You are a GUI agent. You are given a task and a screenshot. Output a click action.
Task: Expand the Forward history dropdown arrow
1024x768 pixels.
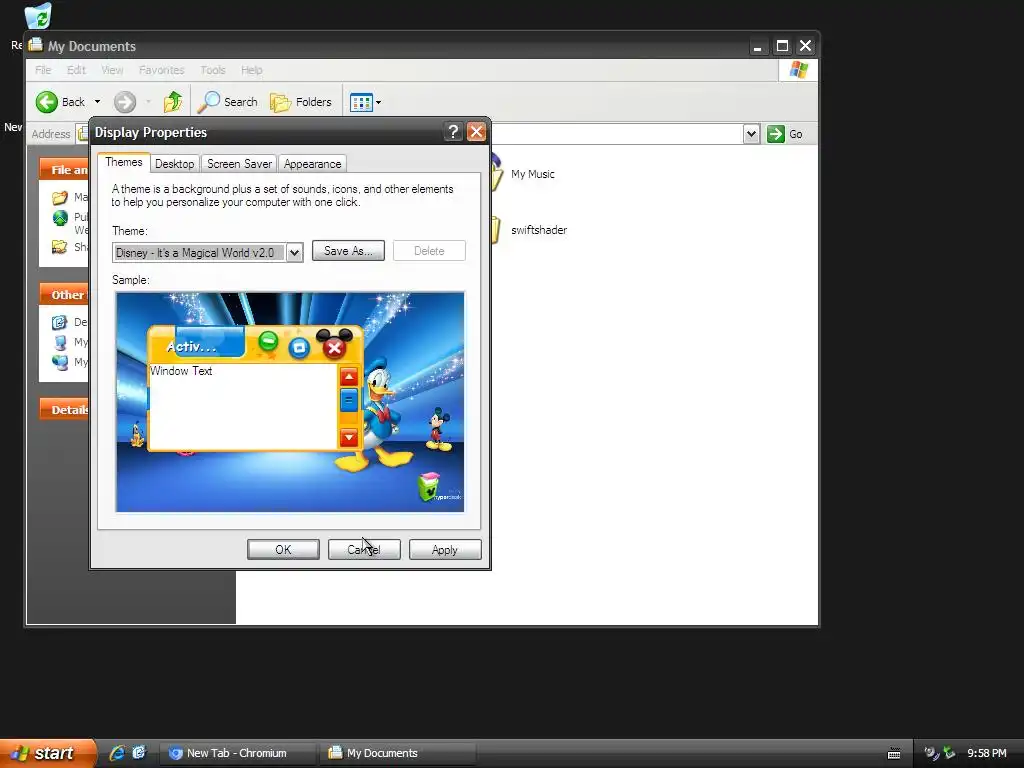coord(148,102)
